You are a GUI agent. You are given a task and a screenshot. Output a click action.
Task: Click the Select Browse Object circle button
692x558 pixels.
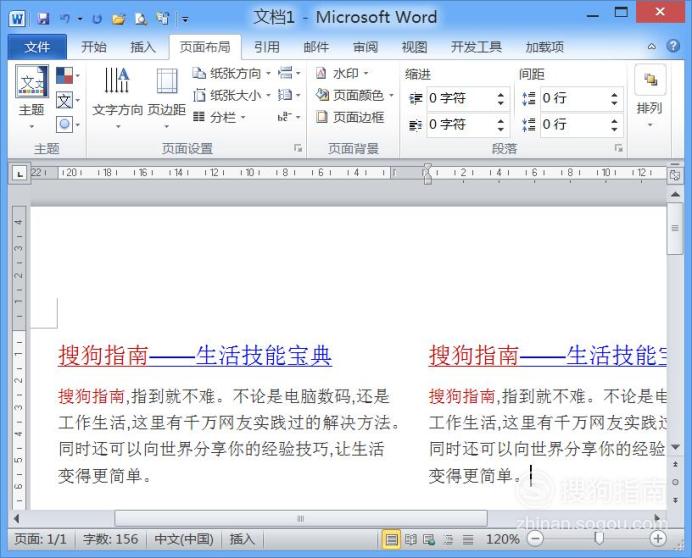[675, 482]
